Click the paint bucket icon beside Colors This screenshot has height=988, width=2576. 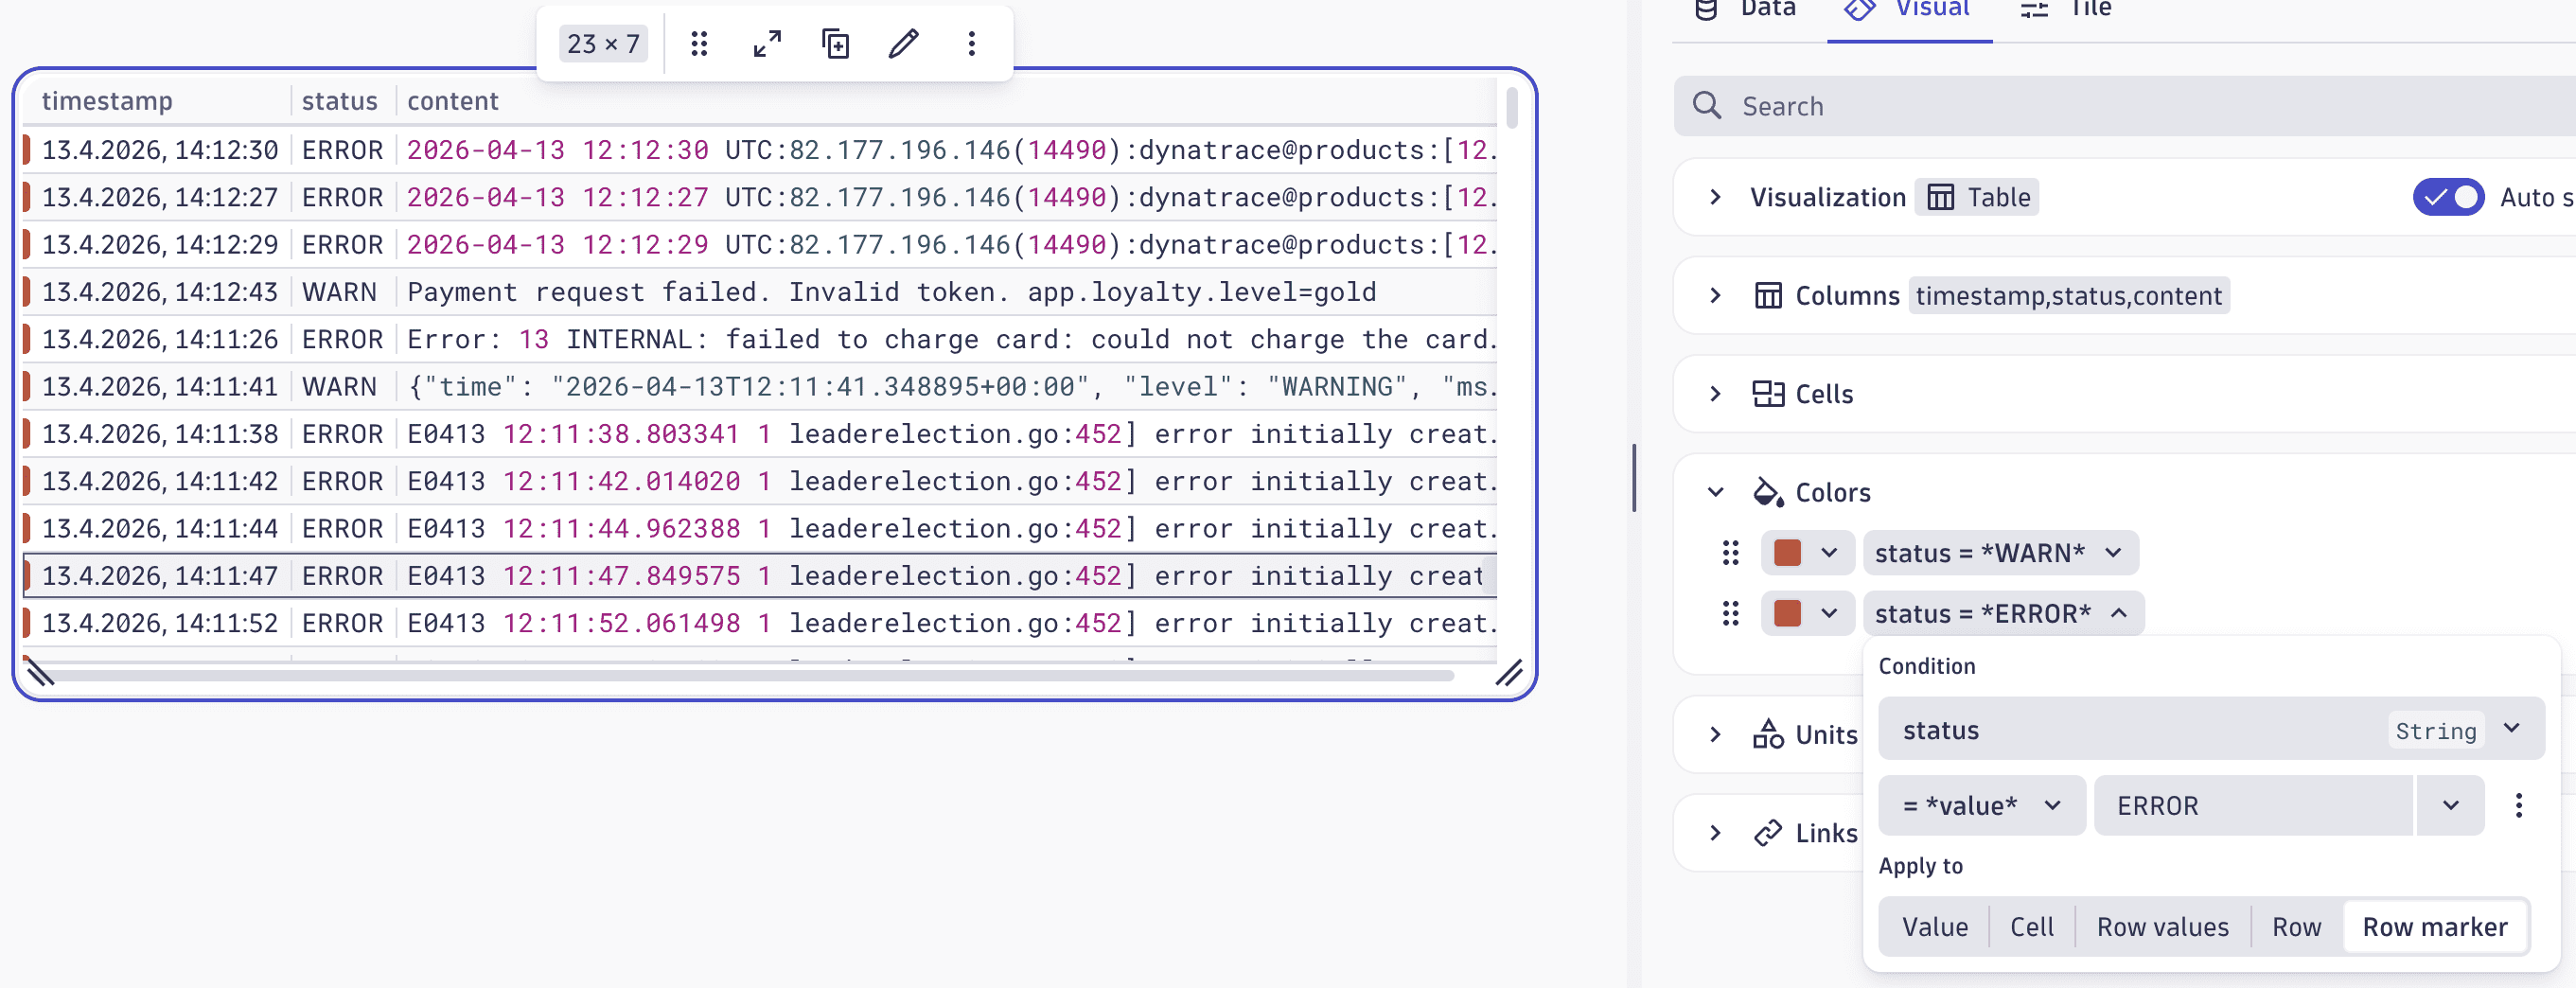1767,492
